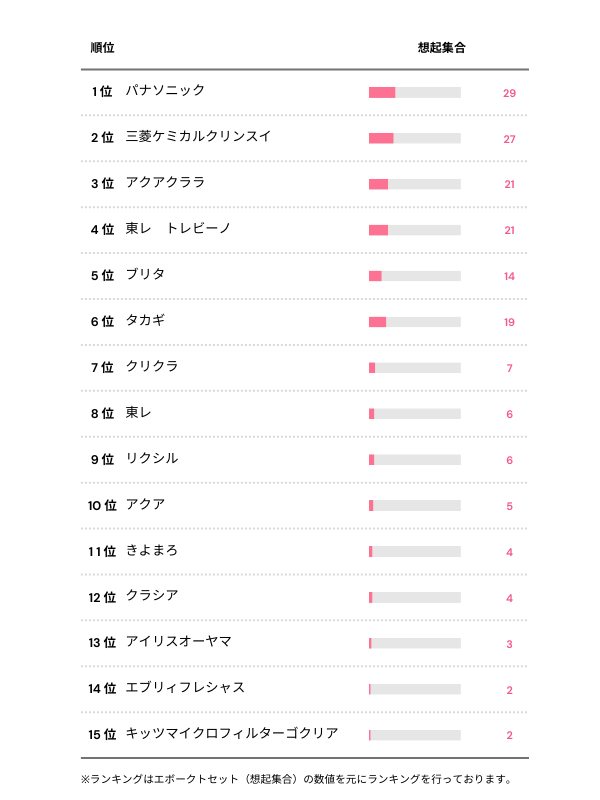Click the パナソニック brand name
The height and width of the screenshot is (800, 600).
(x=165, y=91)
